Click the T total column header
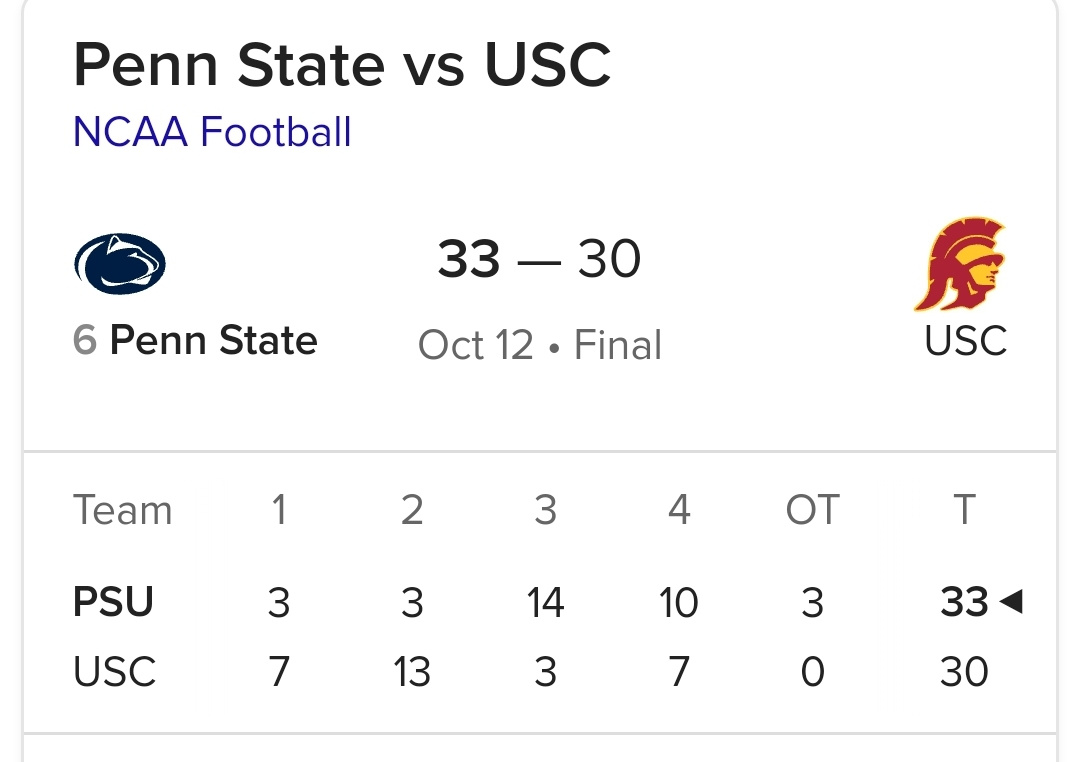The height and width of the screenshot is (762, 1080). [x=964, y=511]
